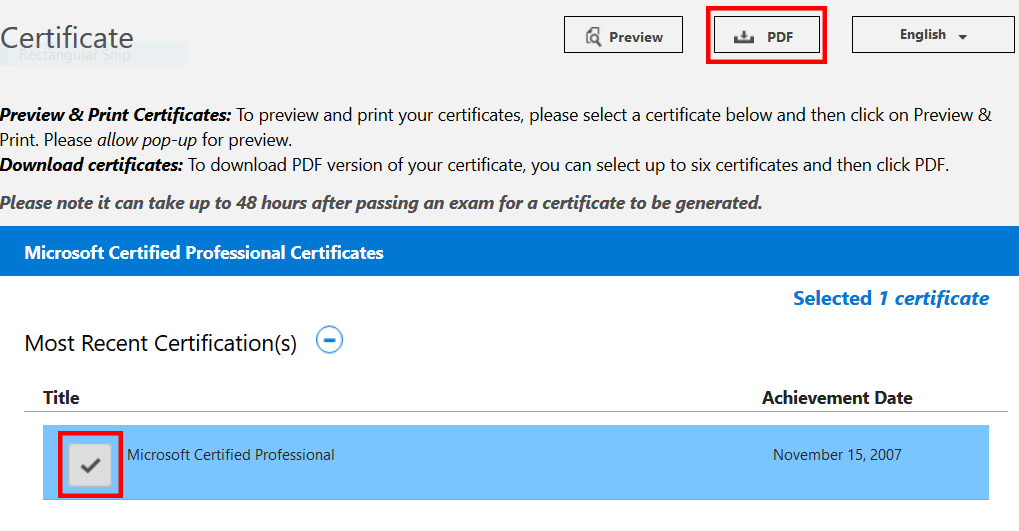Click the Download certificates instruction text

92,165
